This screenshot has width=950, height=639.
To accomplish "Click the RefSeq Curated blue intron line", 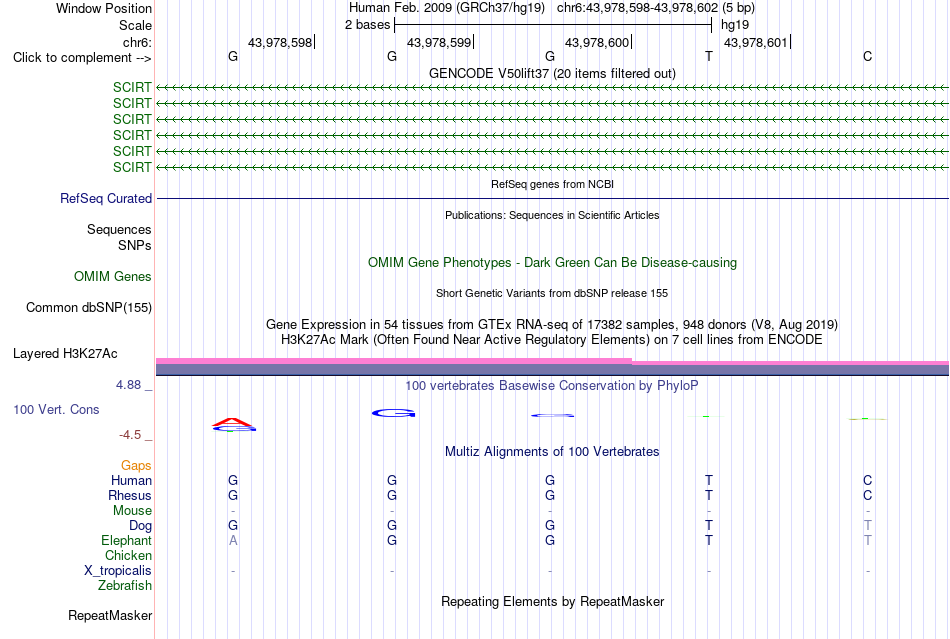I will [552, 199].
